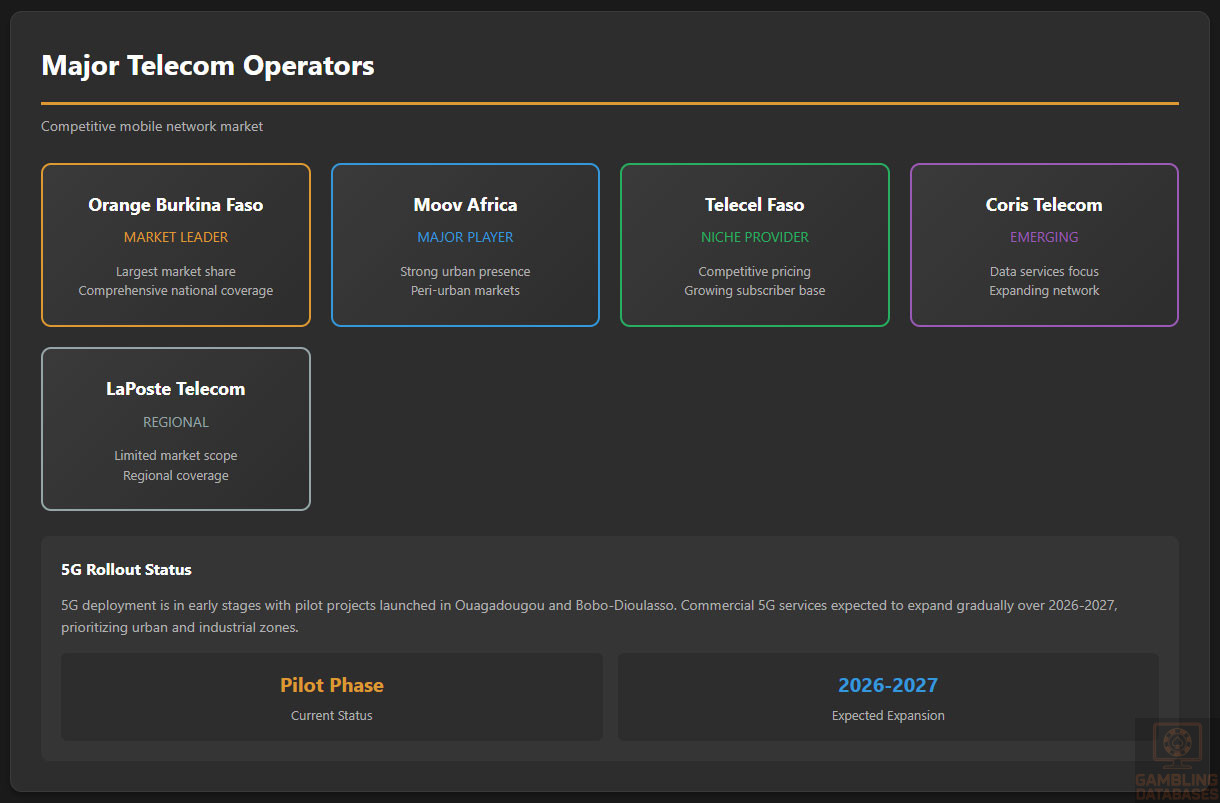Image resolution: width=1220 pixels, height=803 pixels.
Task: Select the MAJOR PLAYER label
Action: pyautogui.click(x=465, y=237)
